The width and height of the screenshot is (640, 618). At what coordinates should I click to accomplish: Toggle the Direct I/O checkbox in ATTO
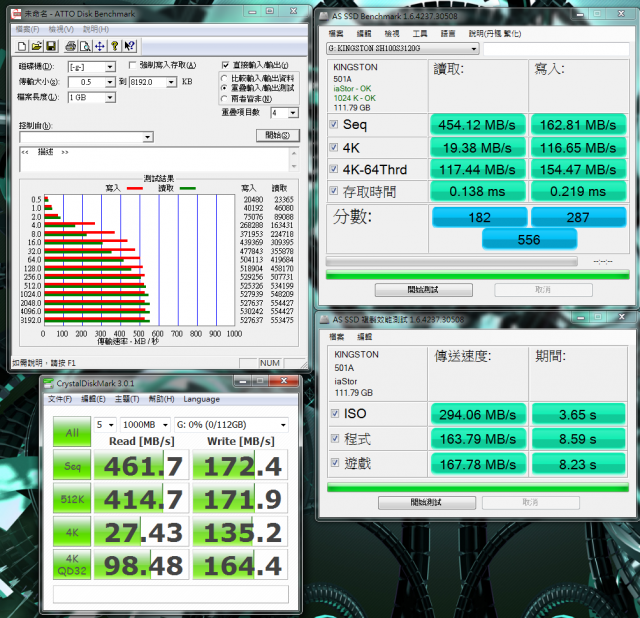point(225,65)
